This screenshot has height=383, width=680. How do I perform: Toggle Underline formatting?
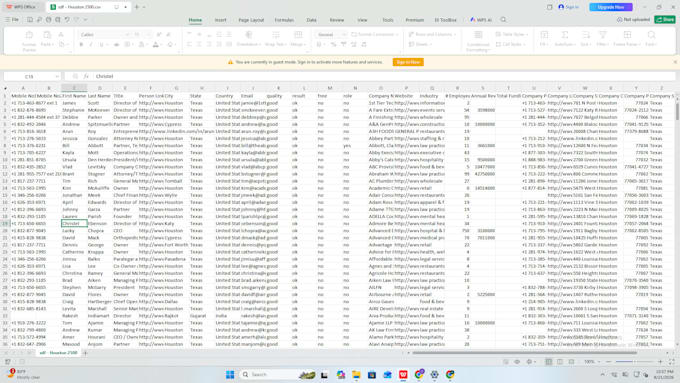[x=101, y=45]
